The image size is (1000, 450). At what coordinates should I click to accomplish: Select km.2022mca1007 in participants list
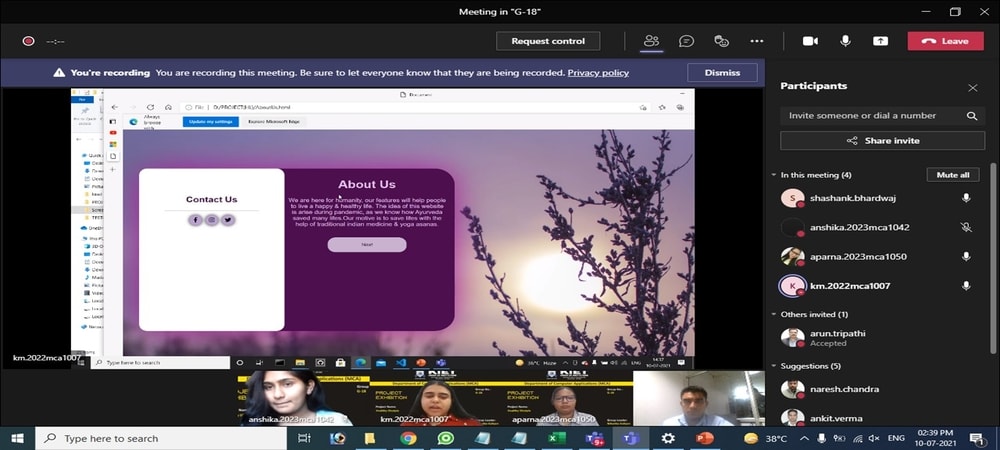[850, 286]
